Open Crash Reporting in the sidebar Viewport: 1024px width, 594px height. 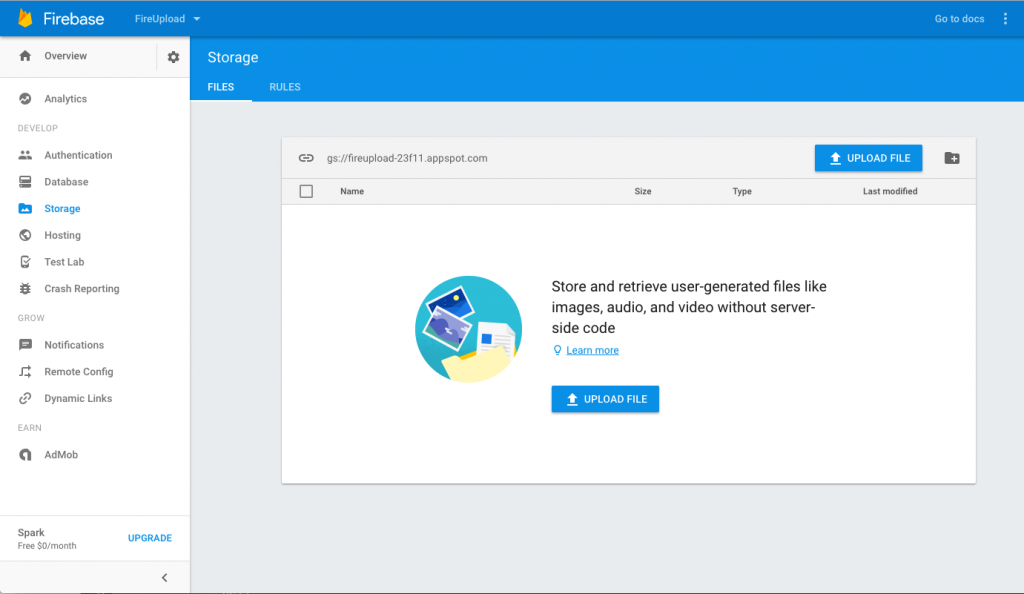click(82, 289)
